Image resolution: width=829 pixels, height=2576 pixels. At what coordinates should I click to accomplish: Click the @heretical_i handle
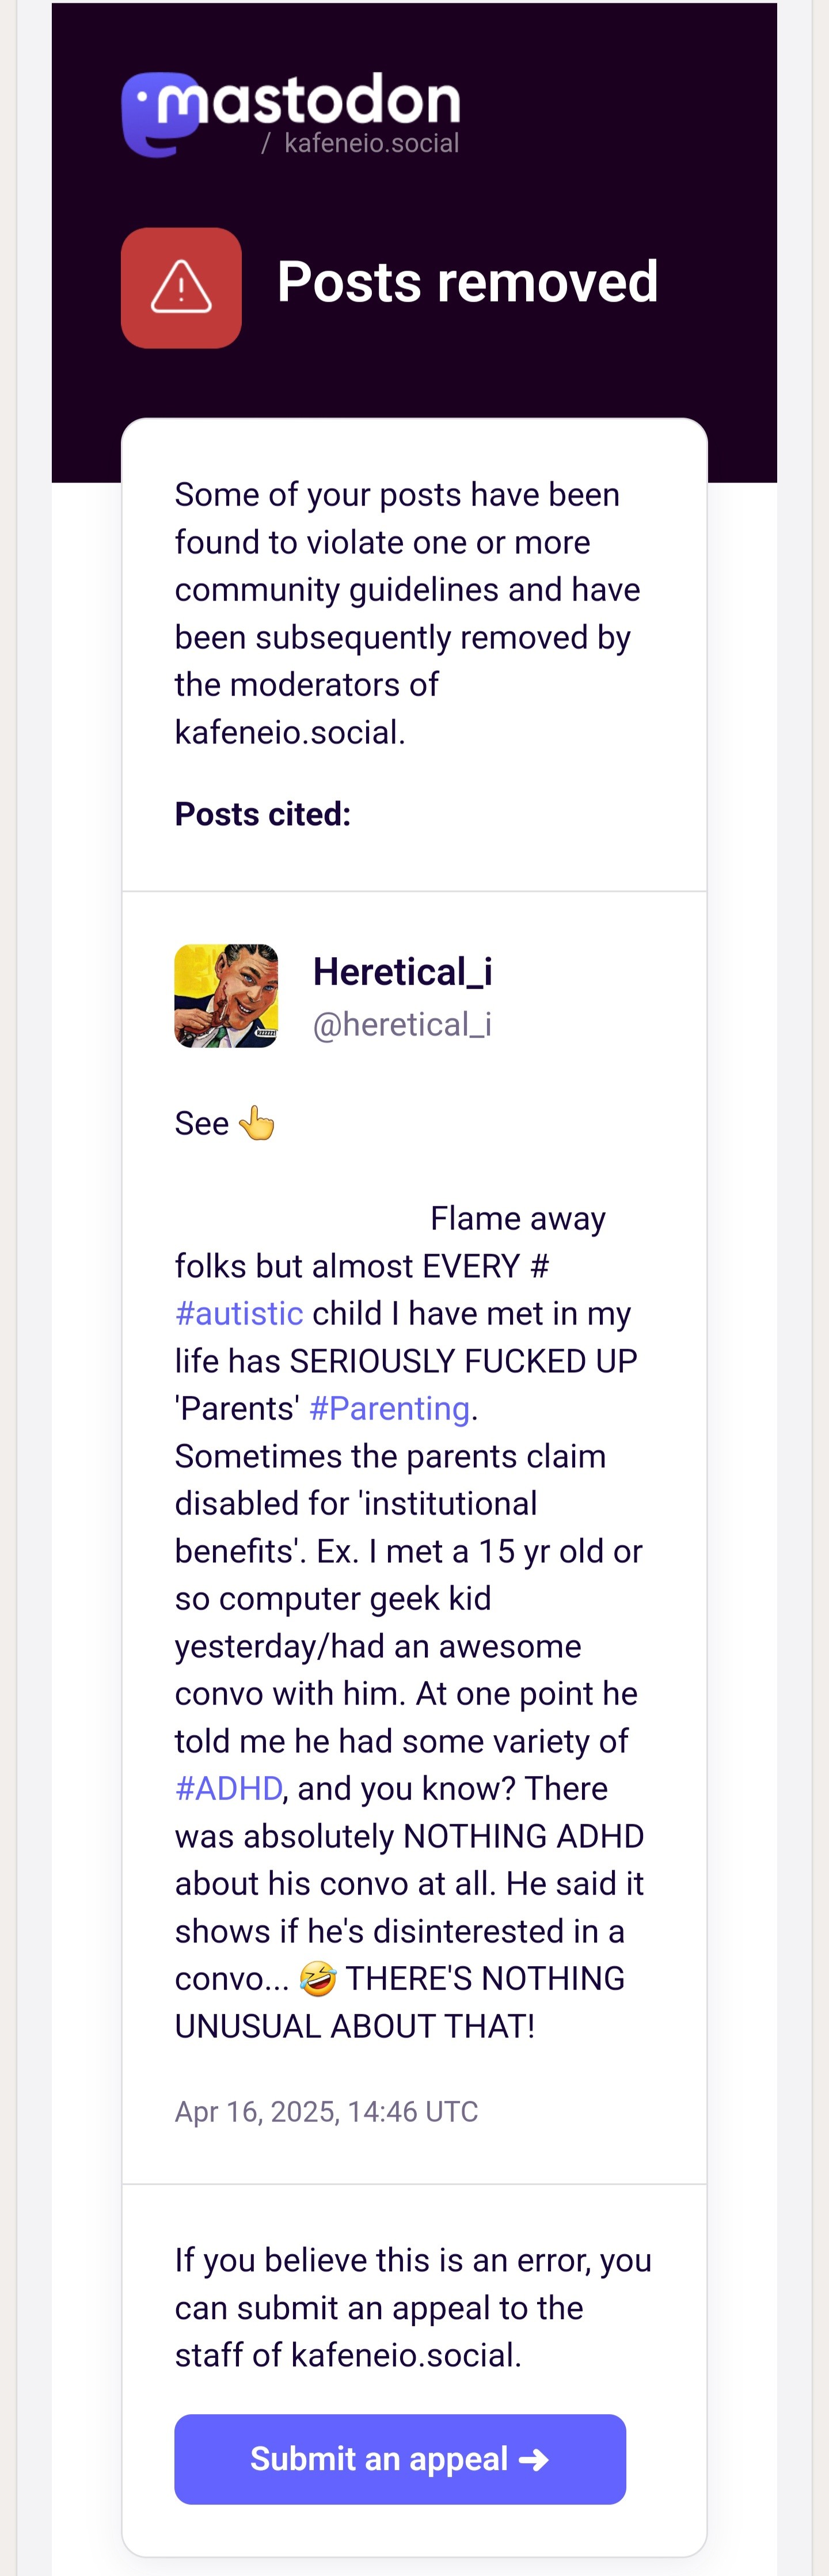pos(402,1024)
